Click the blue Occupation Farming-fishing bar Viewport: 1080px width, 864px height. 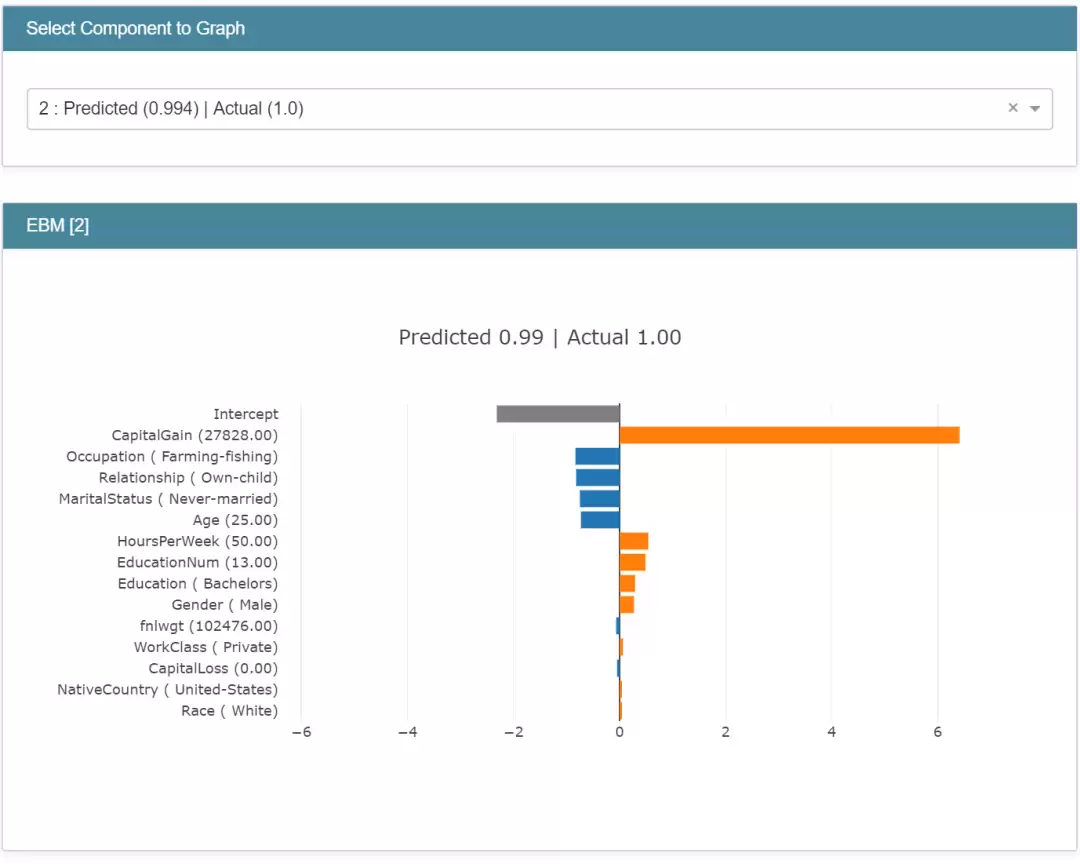(597, 456)
